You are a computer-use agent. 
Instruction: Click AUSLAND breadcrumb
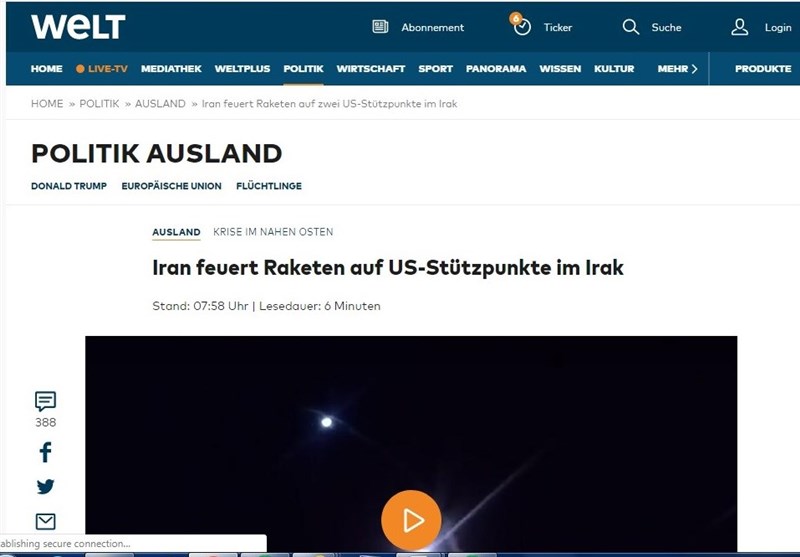[x=160, y=104]
